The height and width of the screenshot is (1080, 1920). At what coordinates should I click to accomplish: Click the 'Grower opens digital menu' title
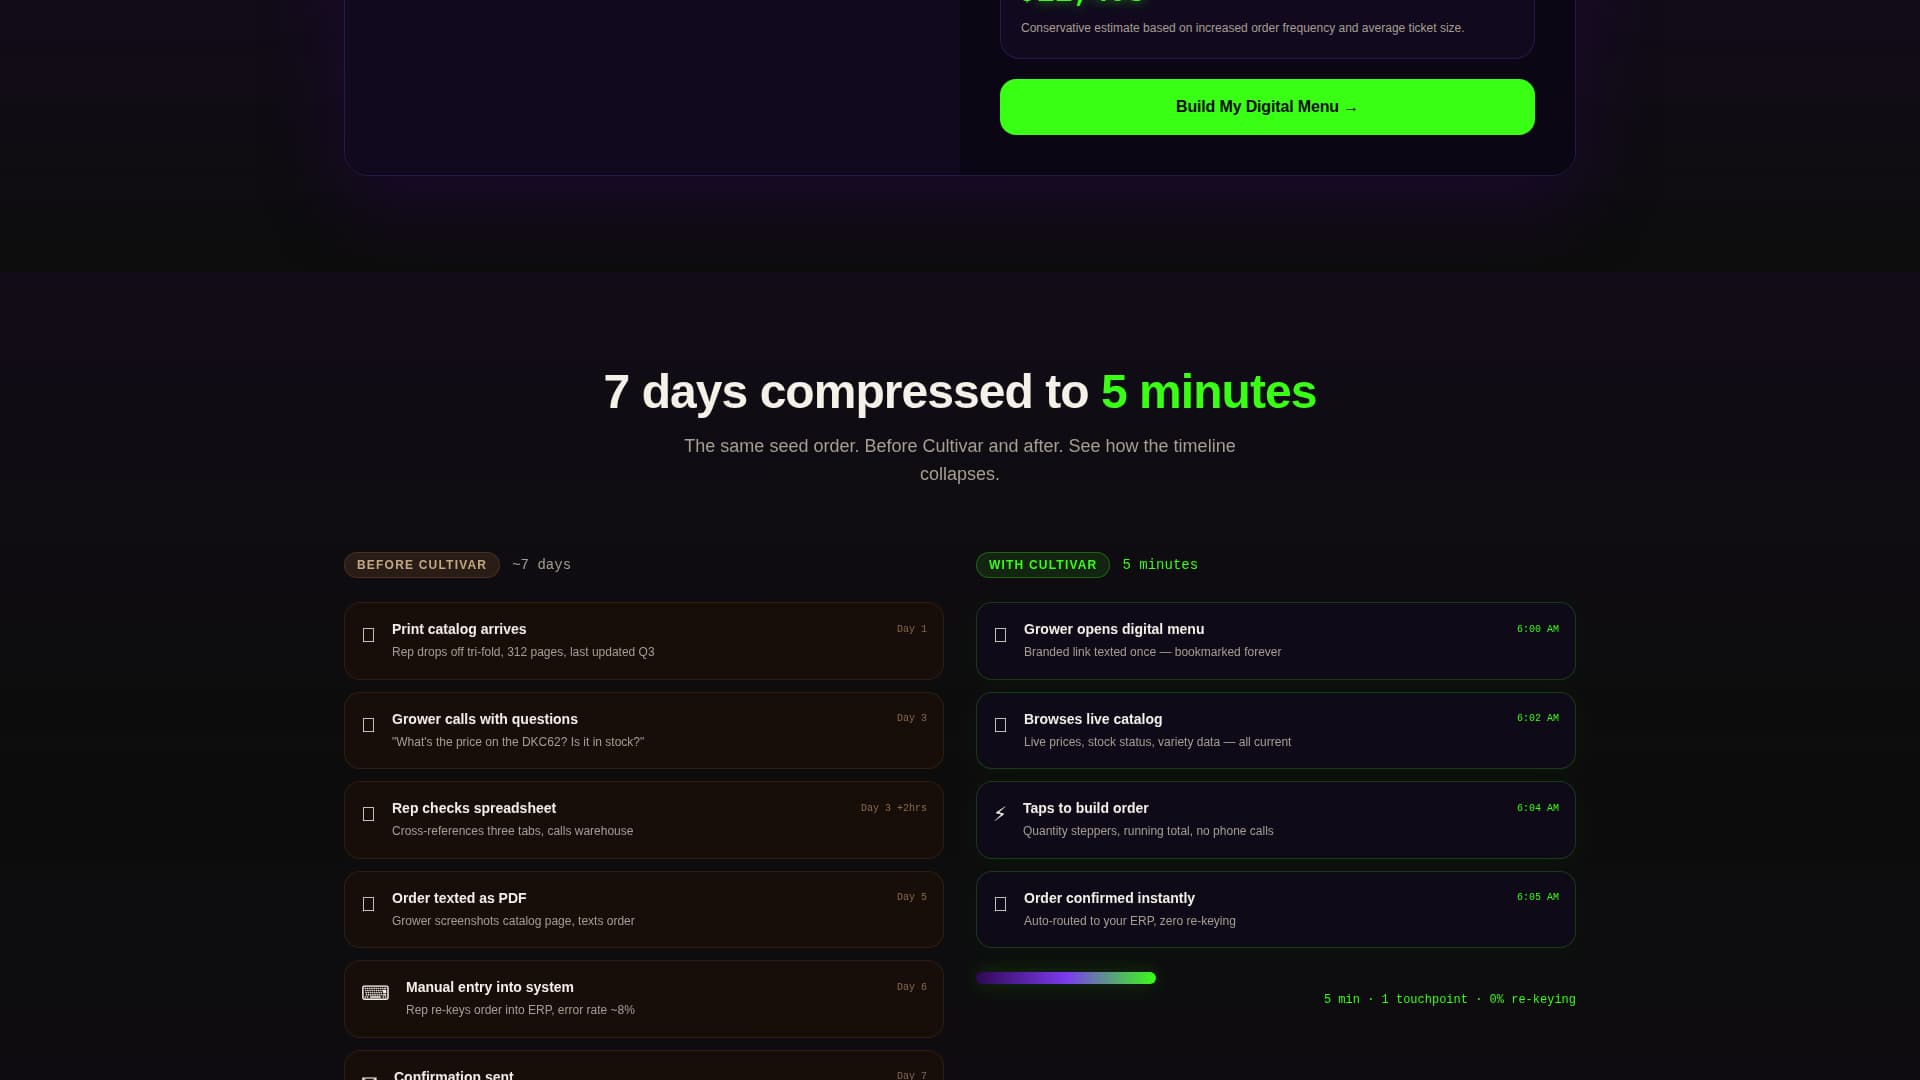1114,629
